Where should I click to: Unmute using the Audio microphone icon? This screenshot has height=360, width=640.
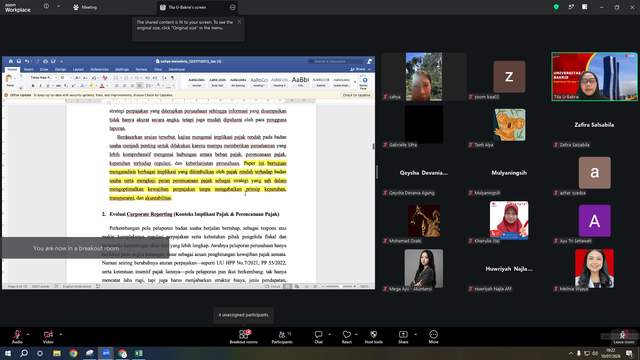17,334
